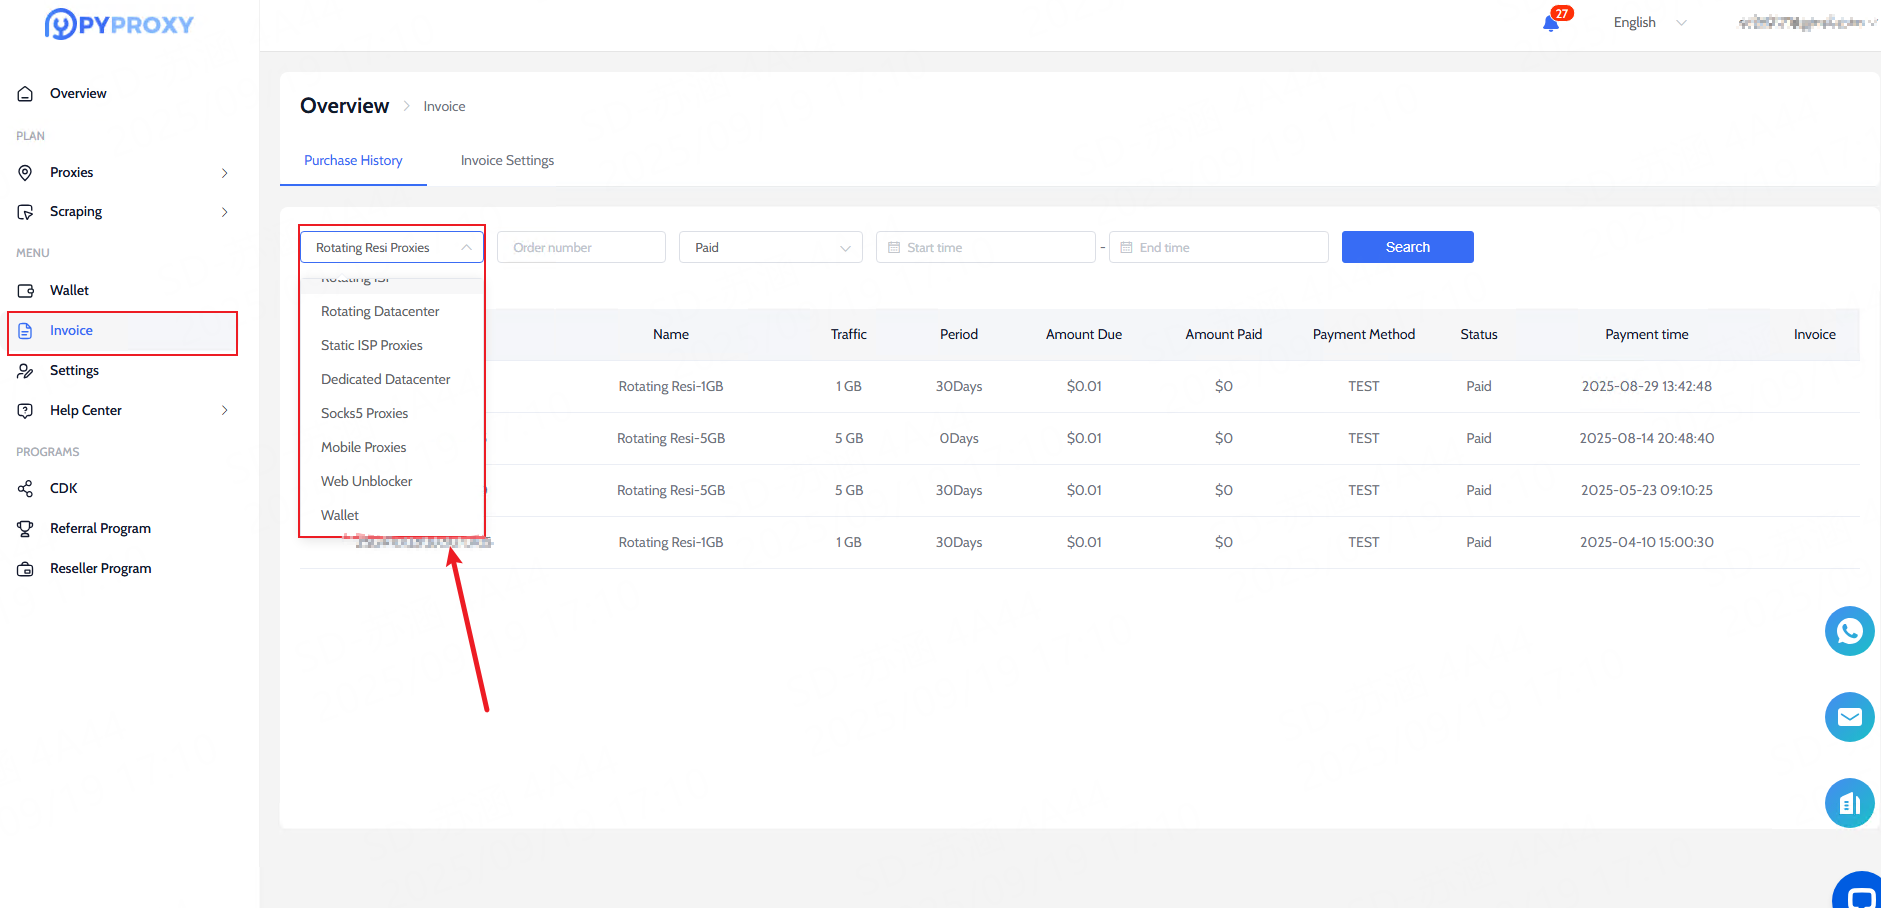Open the live chat bubble icon
The image size is (1881, 908).
point(1860,893)
